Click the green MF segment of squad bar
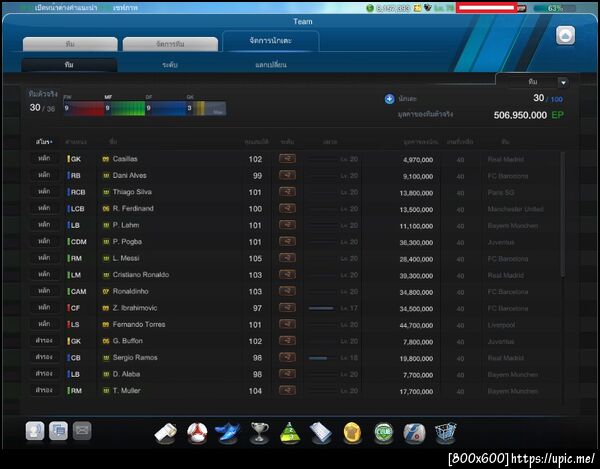This screenshot has width=600, height=469. (125, 108)
